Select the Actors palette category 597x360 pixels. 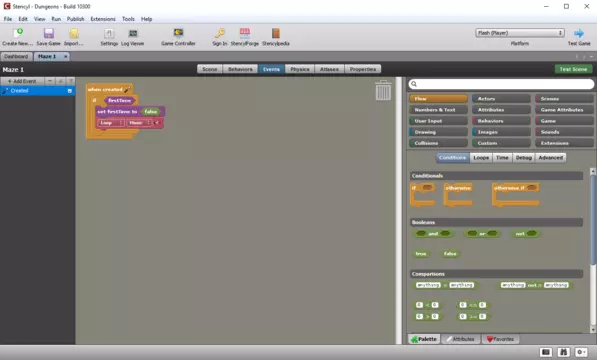(x=501, y=99)
